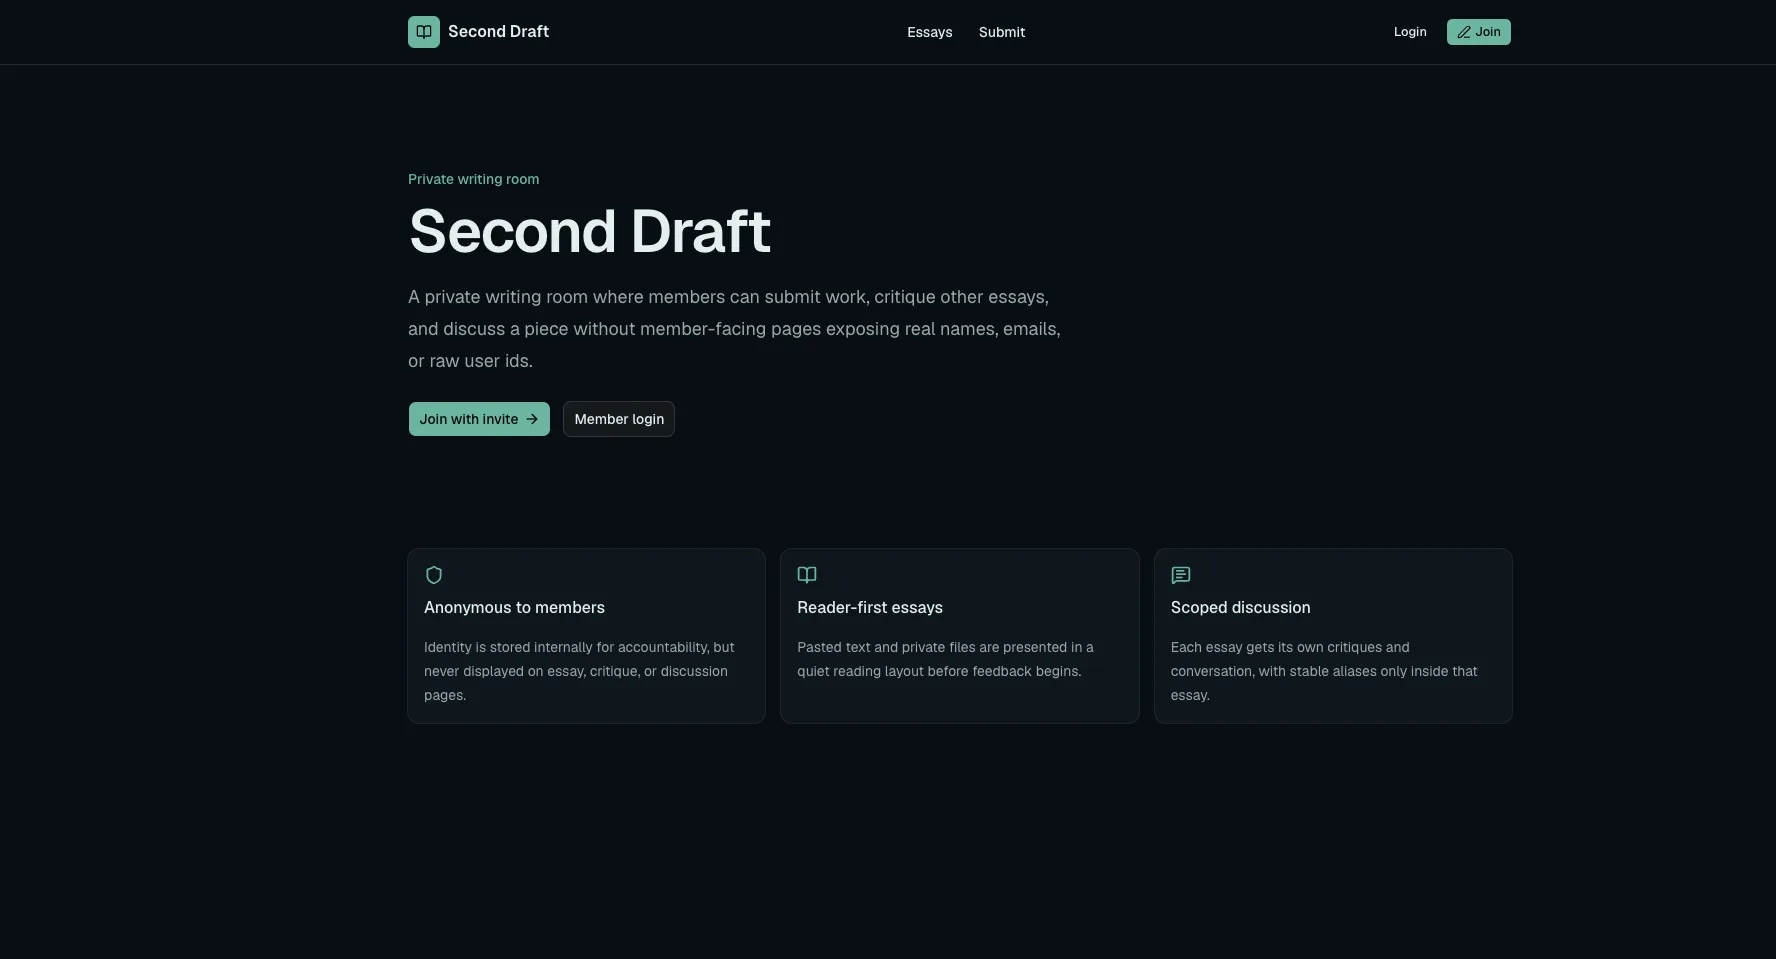This screenshot has height=959, width=1776.
Task: Click the 'Pasted text and private files' description
Action: 945,659
